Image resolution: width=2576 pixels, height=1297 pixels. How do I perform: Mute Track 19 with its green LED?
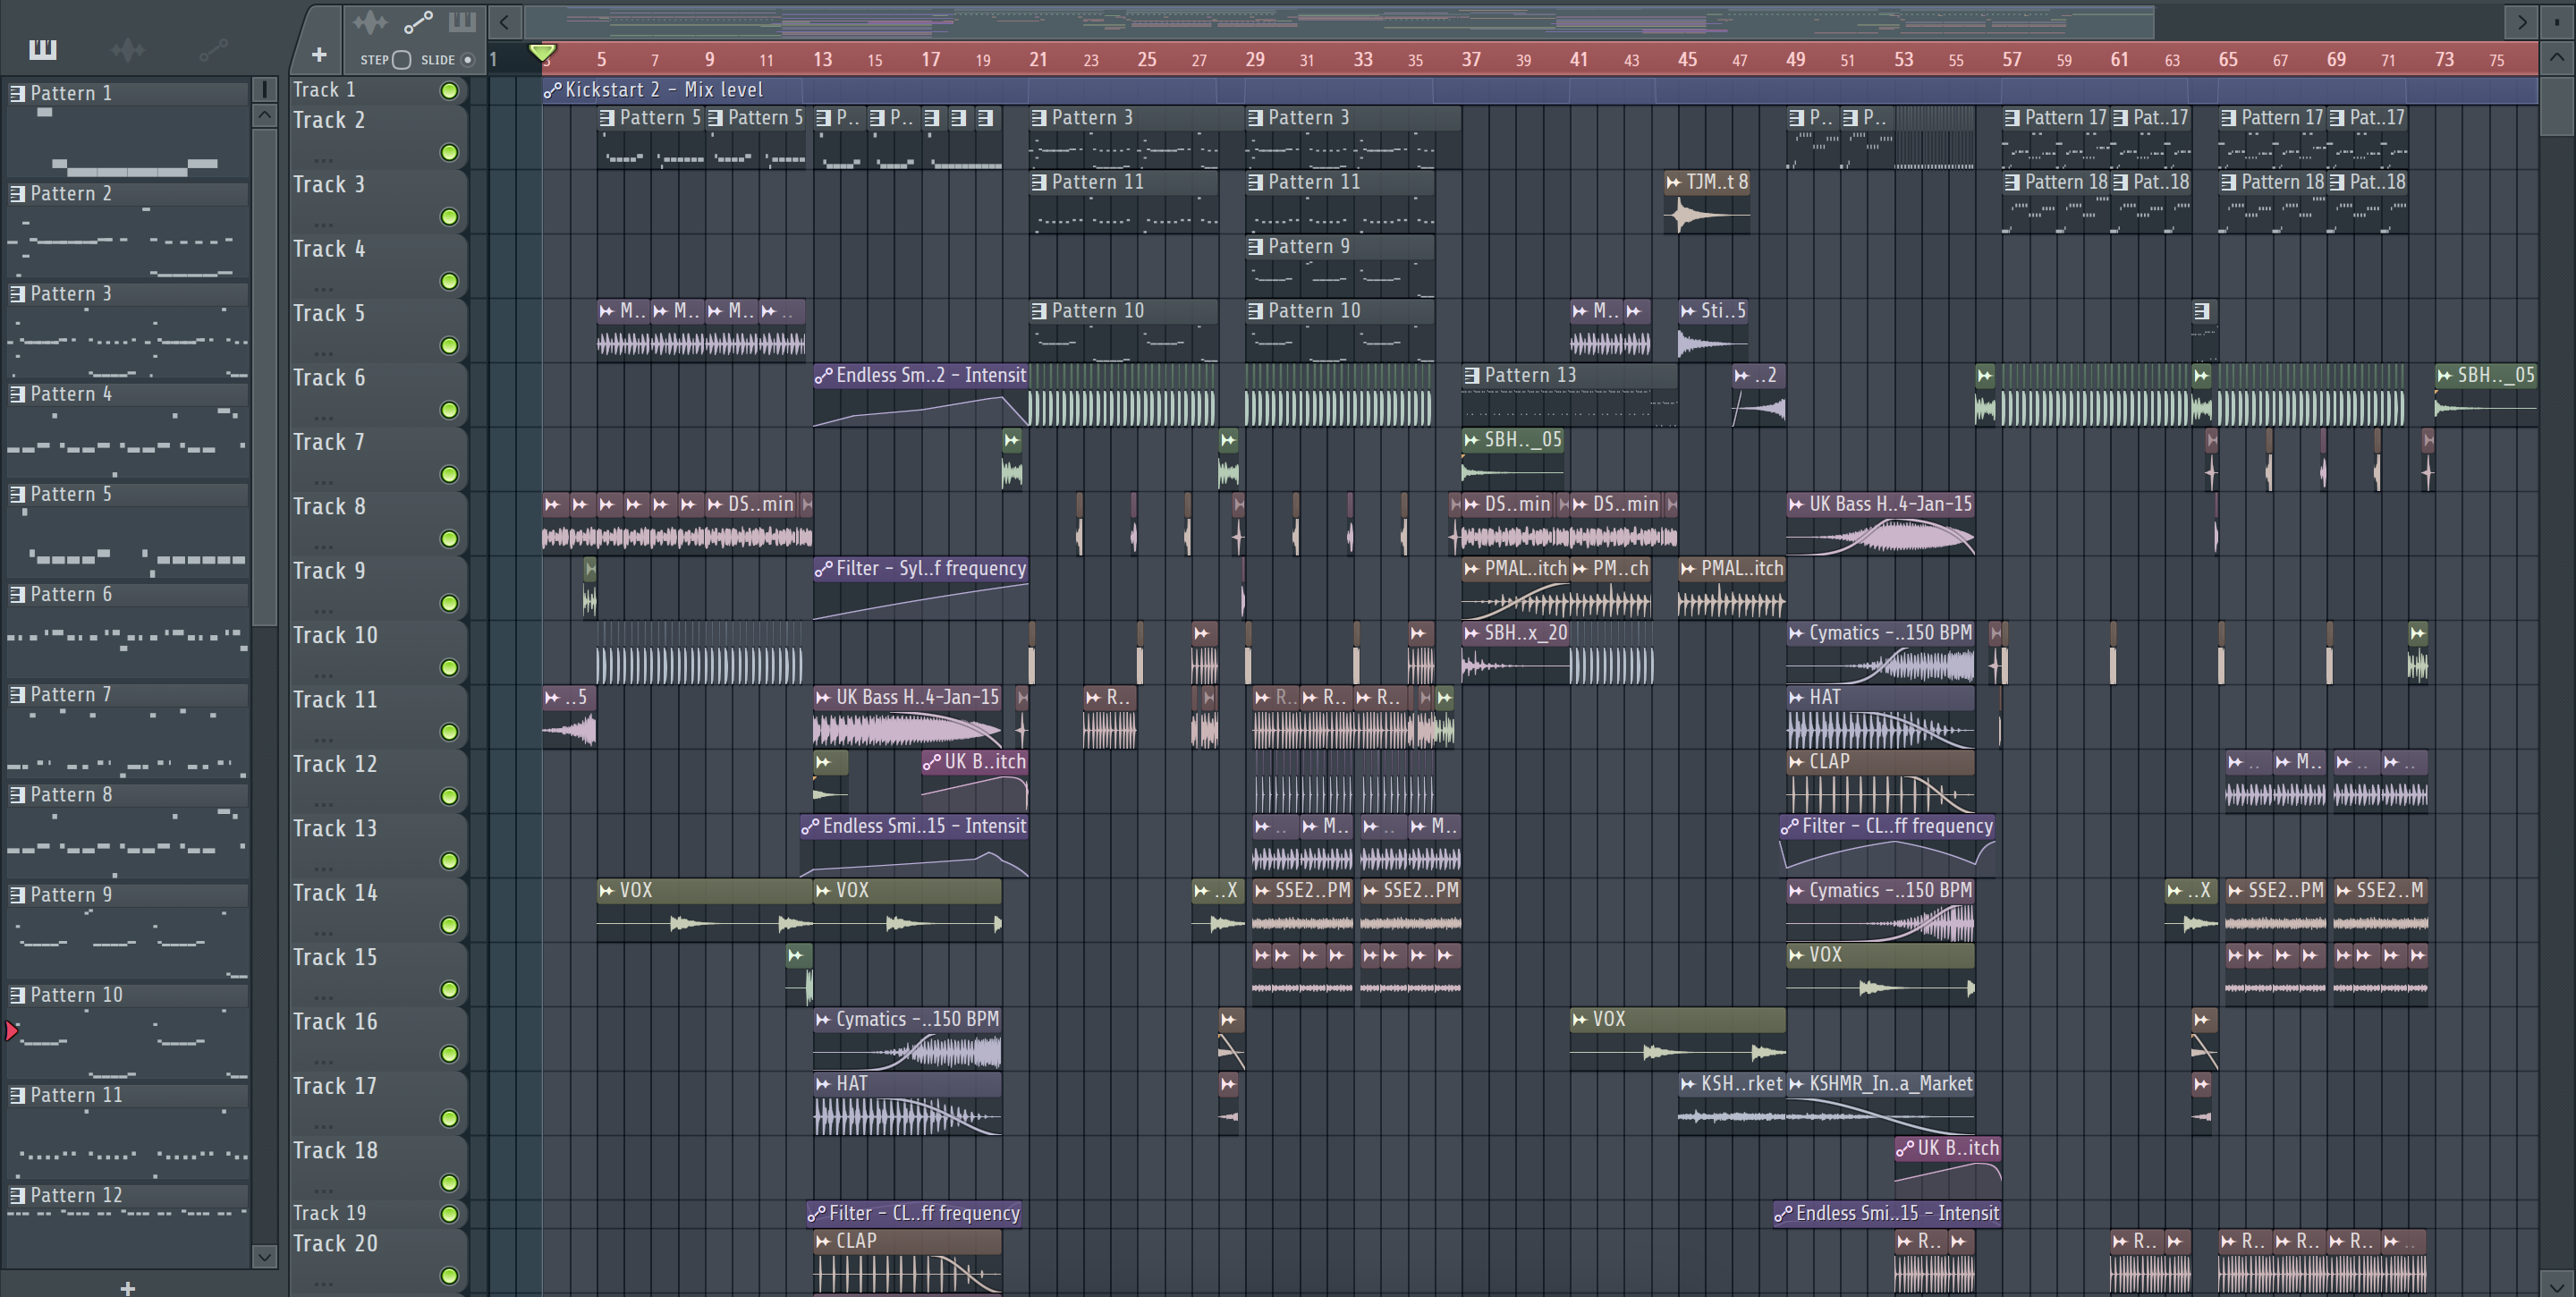(449, 1214)
